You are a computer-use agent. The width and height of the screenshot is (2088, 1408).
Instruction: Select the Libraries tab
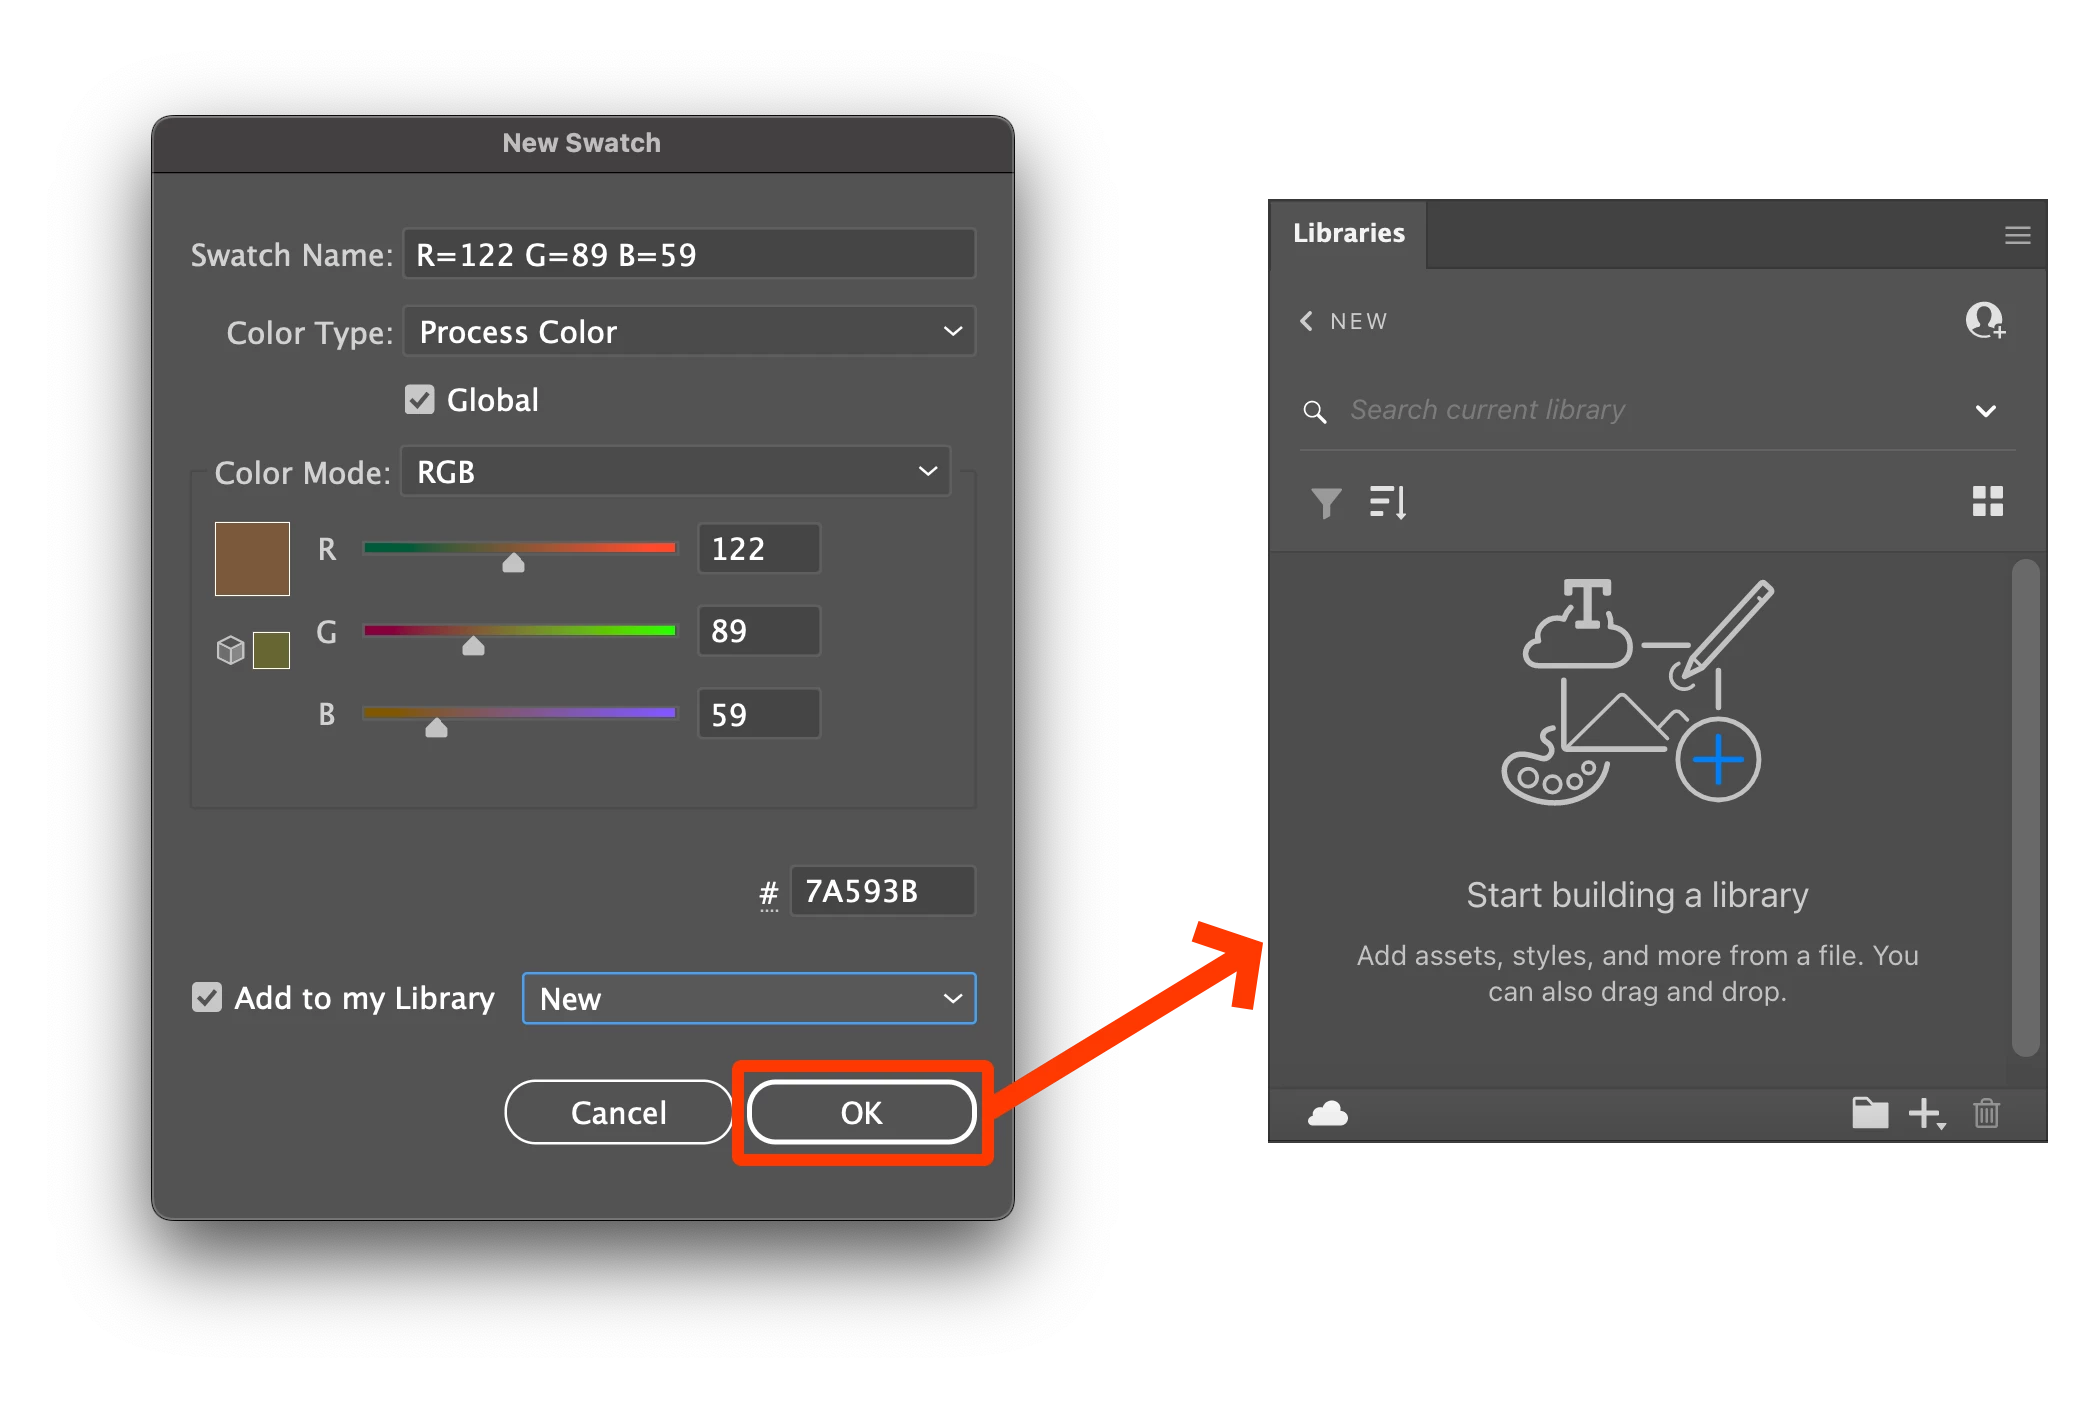pos(1348,234)
